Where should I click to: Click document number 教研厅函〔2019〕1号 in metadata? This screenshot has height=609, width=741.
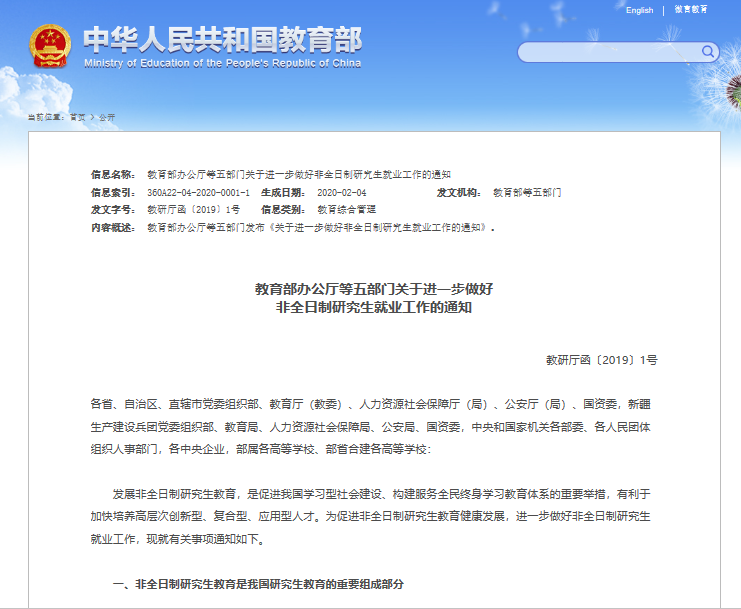tap(194, 210)
